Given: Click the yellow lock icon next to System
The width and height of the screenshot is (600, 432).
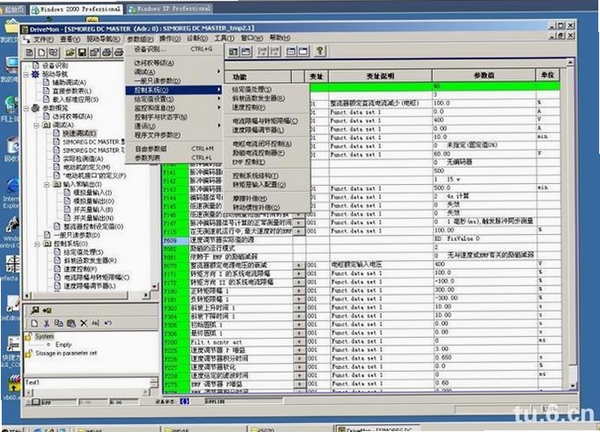Looking at the screenshot, I should (x=28, y=337).
